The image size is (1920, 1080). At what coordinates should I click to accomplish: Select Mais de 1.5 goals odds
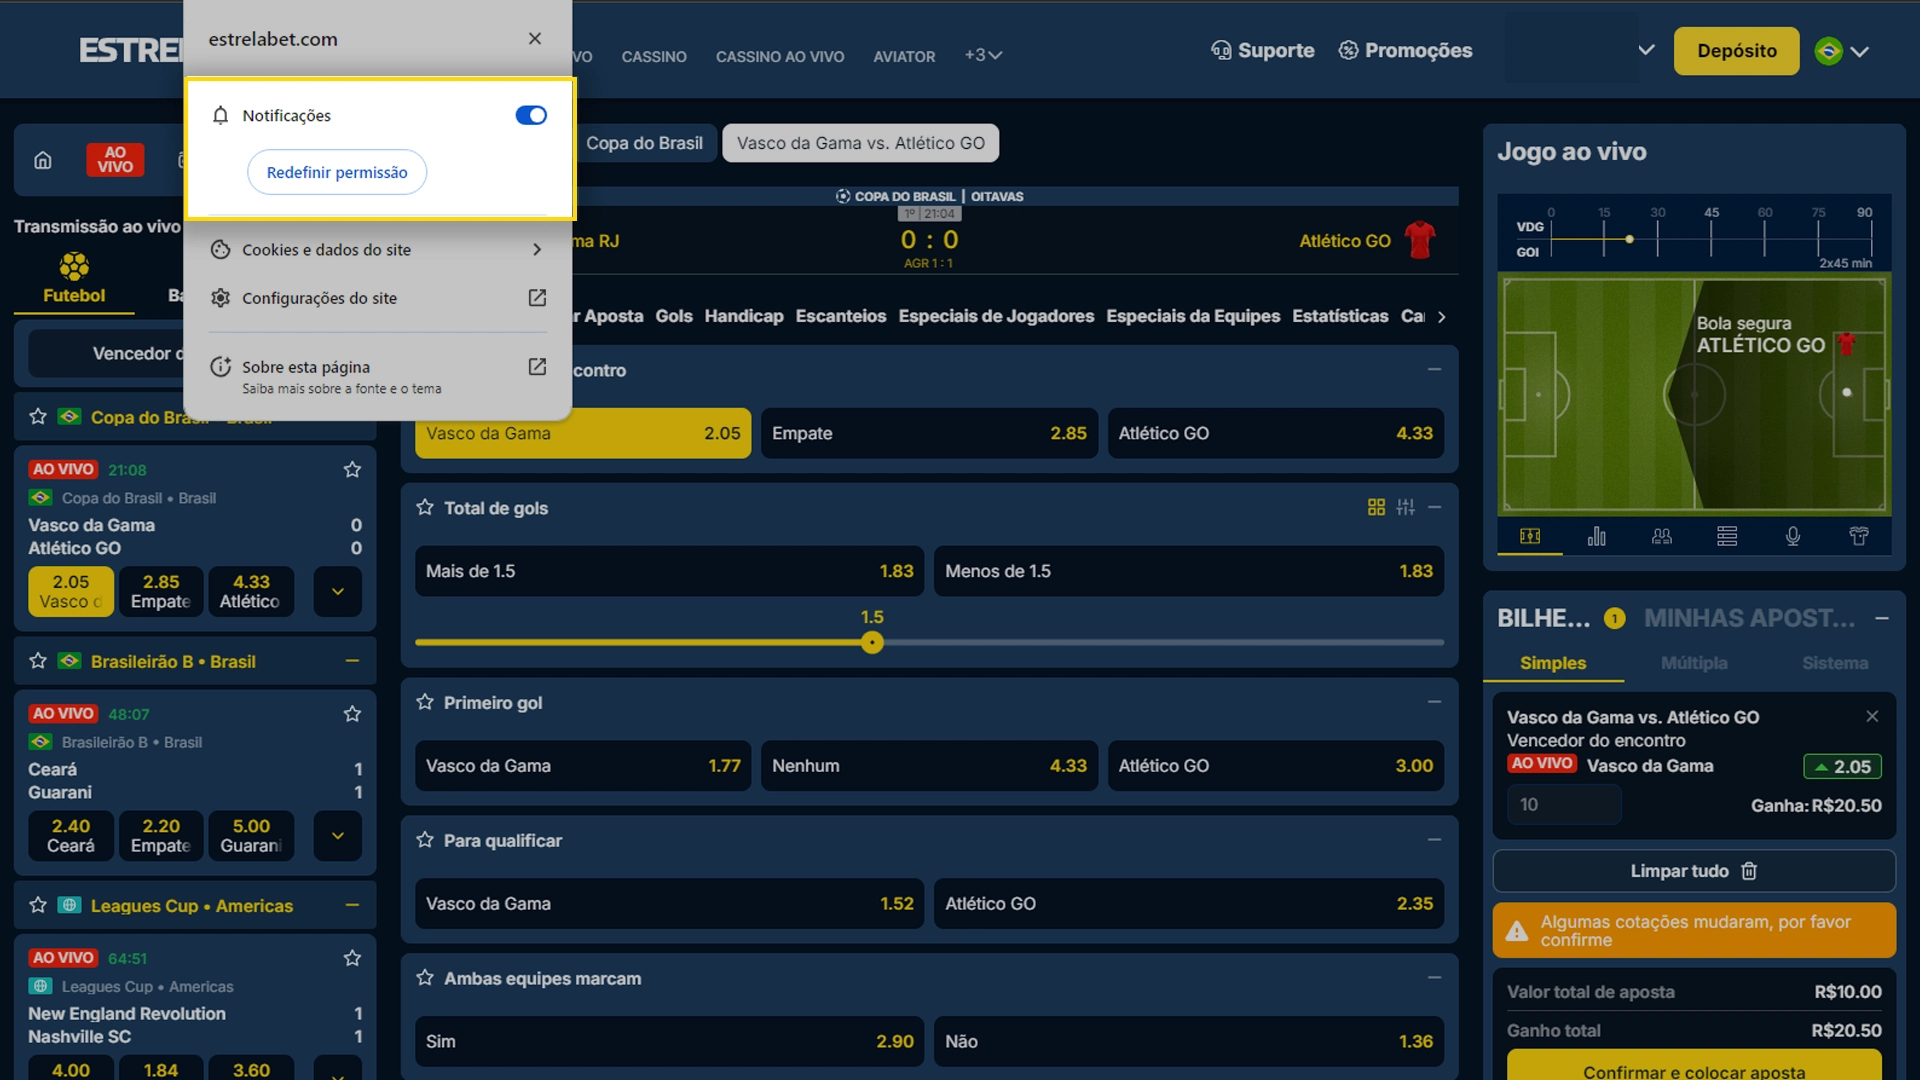pos(669,571)
